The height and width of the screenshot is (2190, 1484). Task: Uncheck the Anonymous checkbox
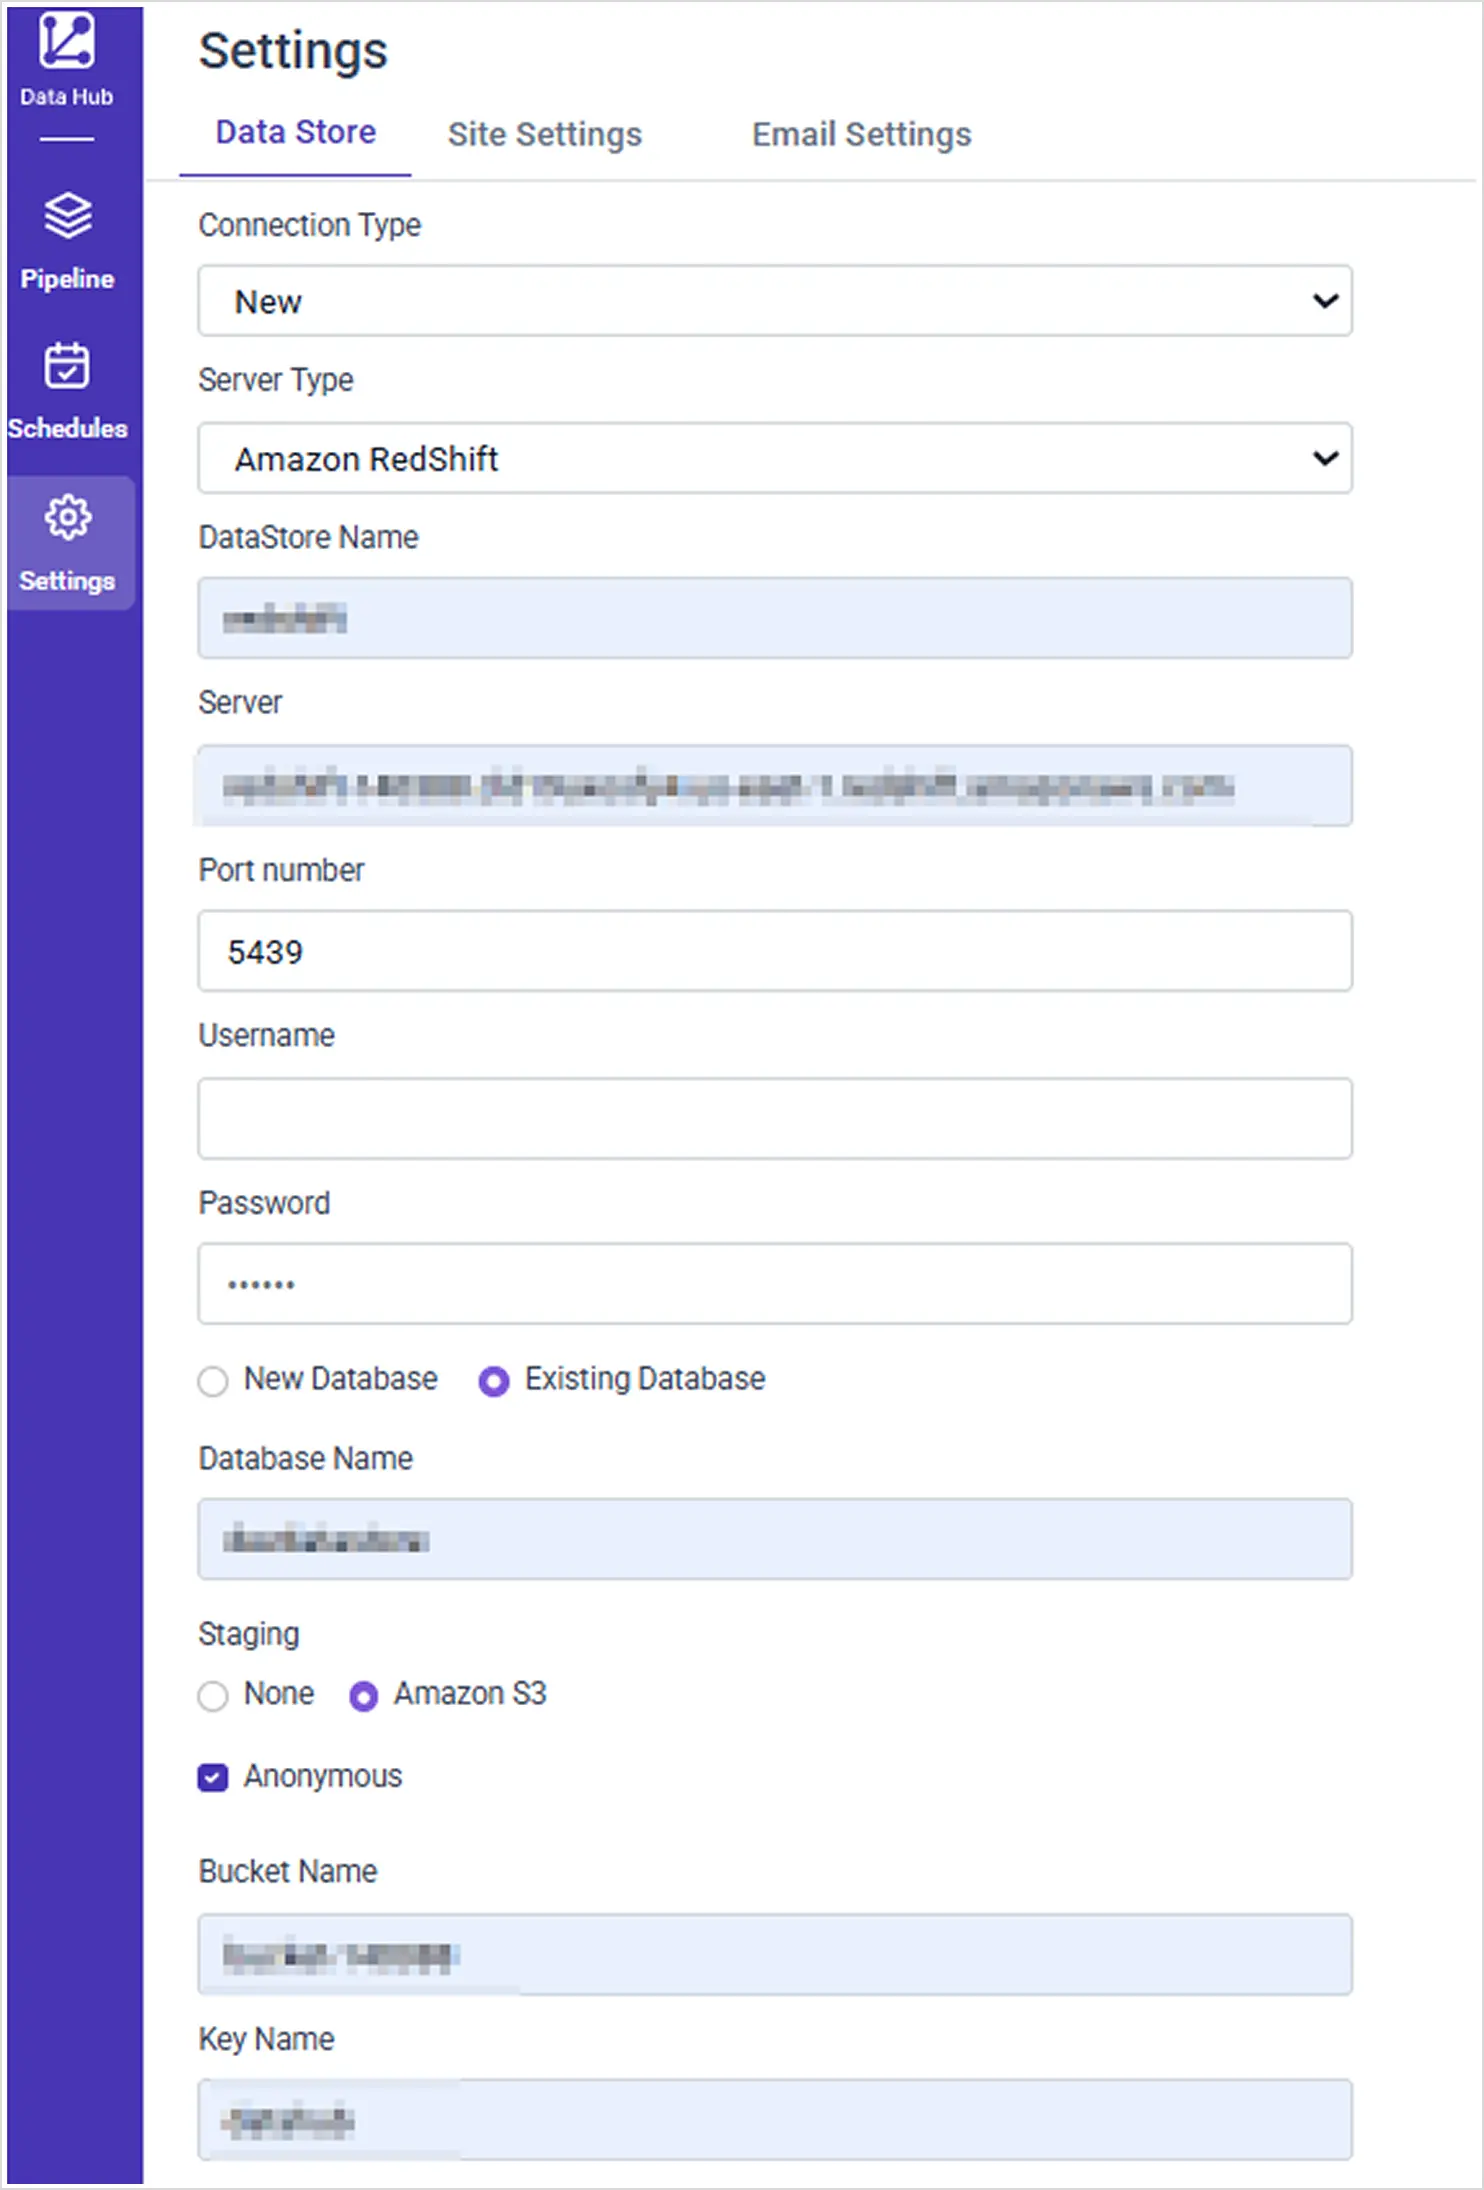213,1777
